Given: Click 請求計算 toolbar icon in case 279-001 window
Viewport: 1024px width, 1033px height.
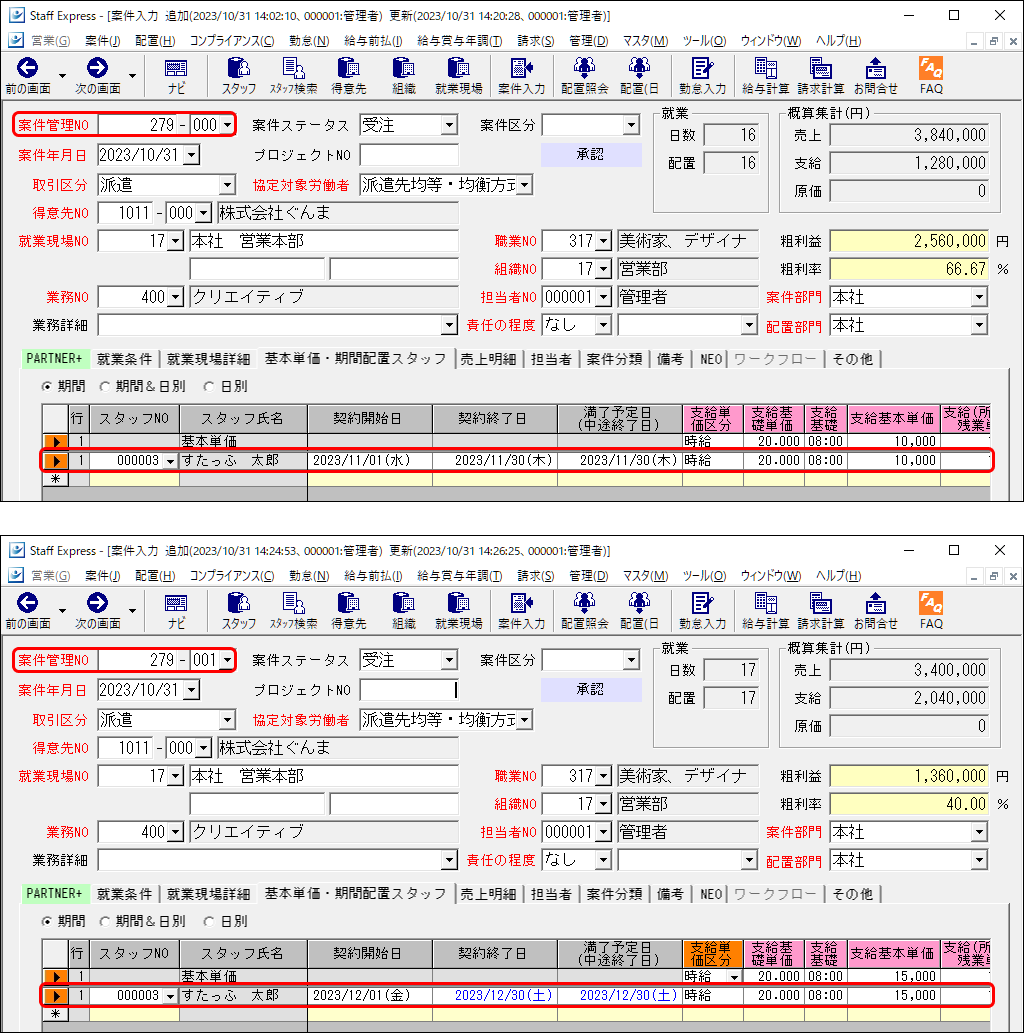Looking at the screenshot, I should [x=821, y=609].
